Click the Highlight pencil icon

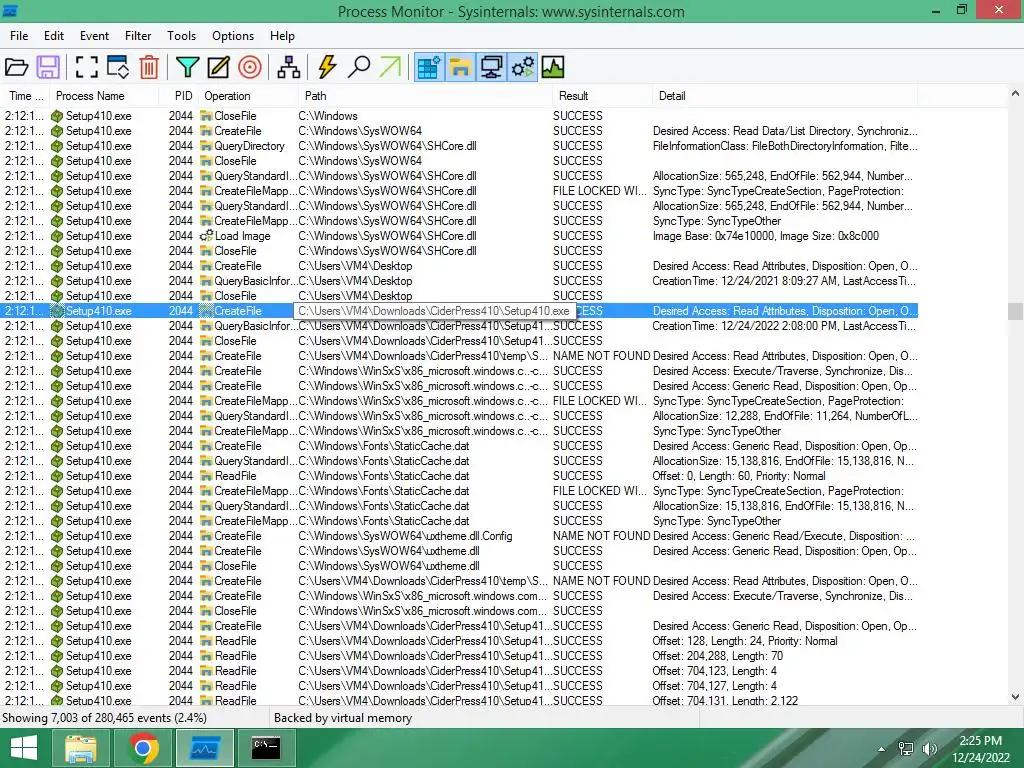coord(219,67)
